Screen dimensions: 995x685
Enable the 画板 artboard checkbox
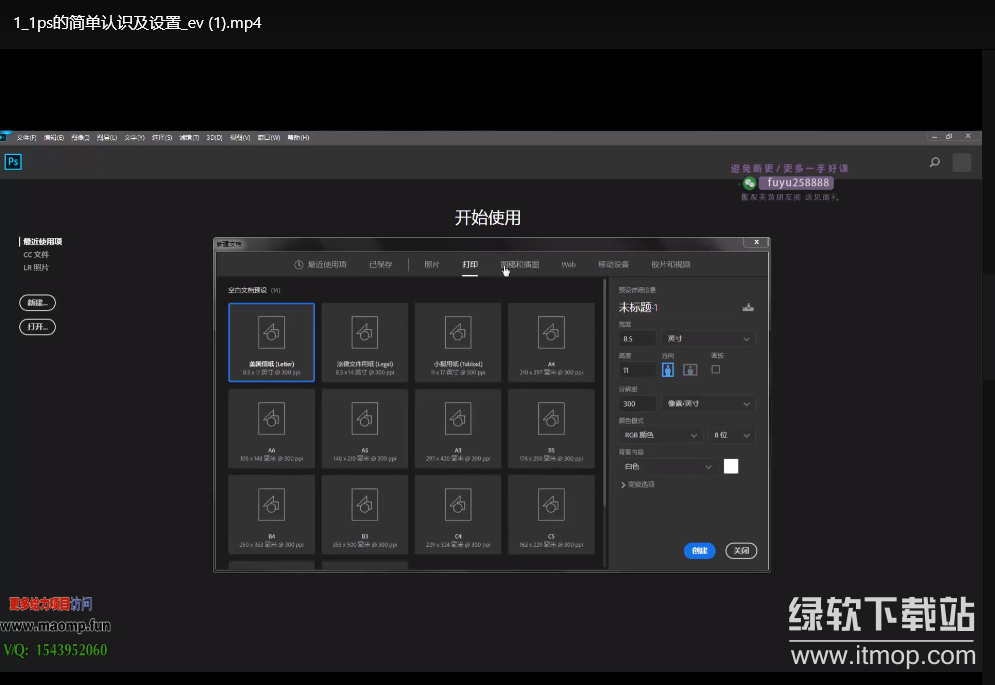[715, 369]
